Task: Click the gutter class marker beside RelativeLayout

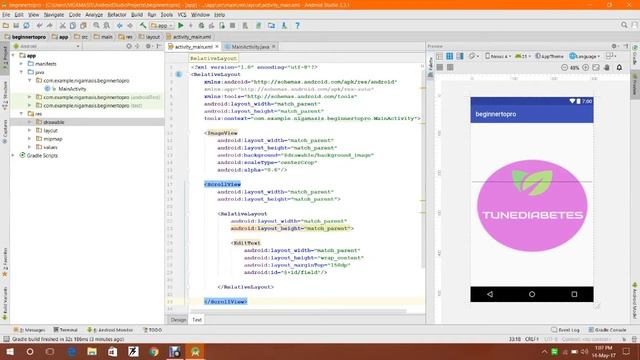Action: point(179,74)
